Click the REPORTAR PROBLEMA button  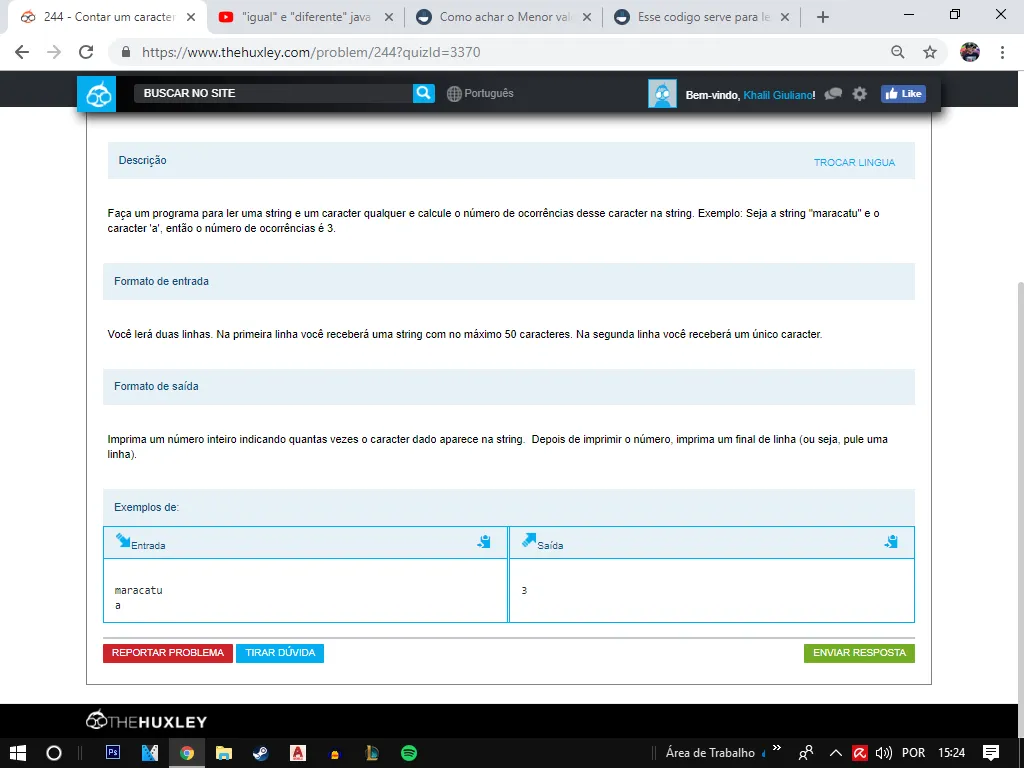click(x=168, y=653)
